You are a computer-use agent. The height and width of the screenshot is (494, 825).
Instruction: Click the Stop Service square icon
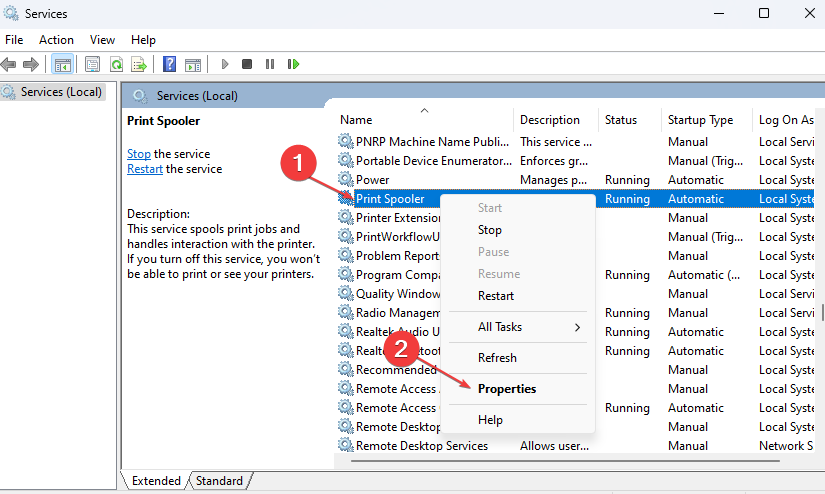pyautogui.click(x=247, y=64)
